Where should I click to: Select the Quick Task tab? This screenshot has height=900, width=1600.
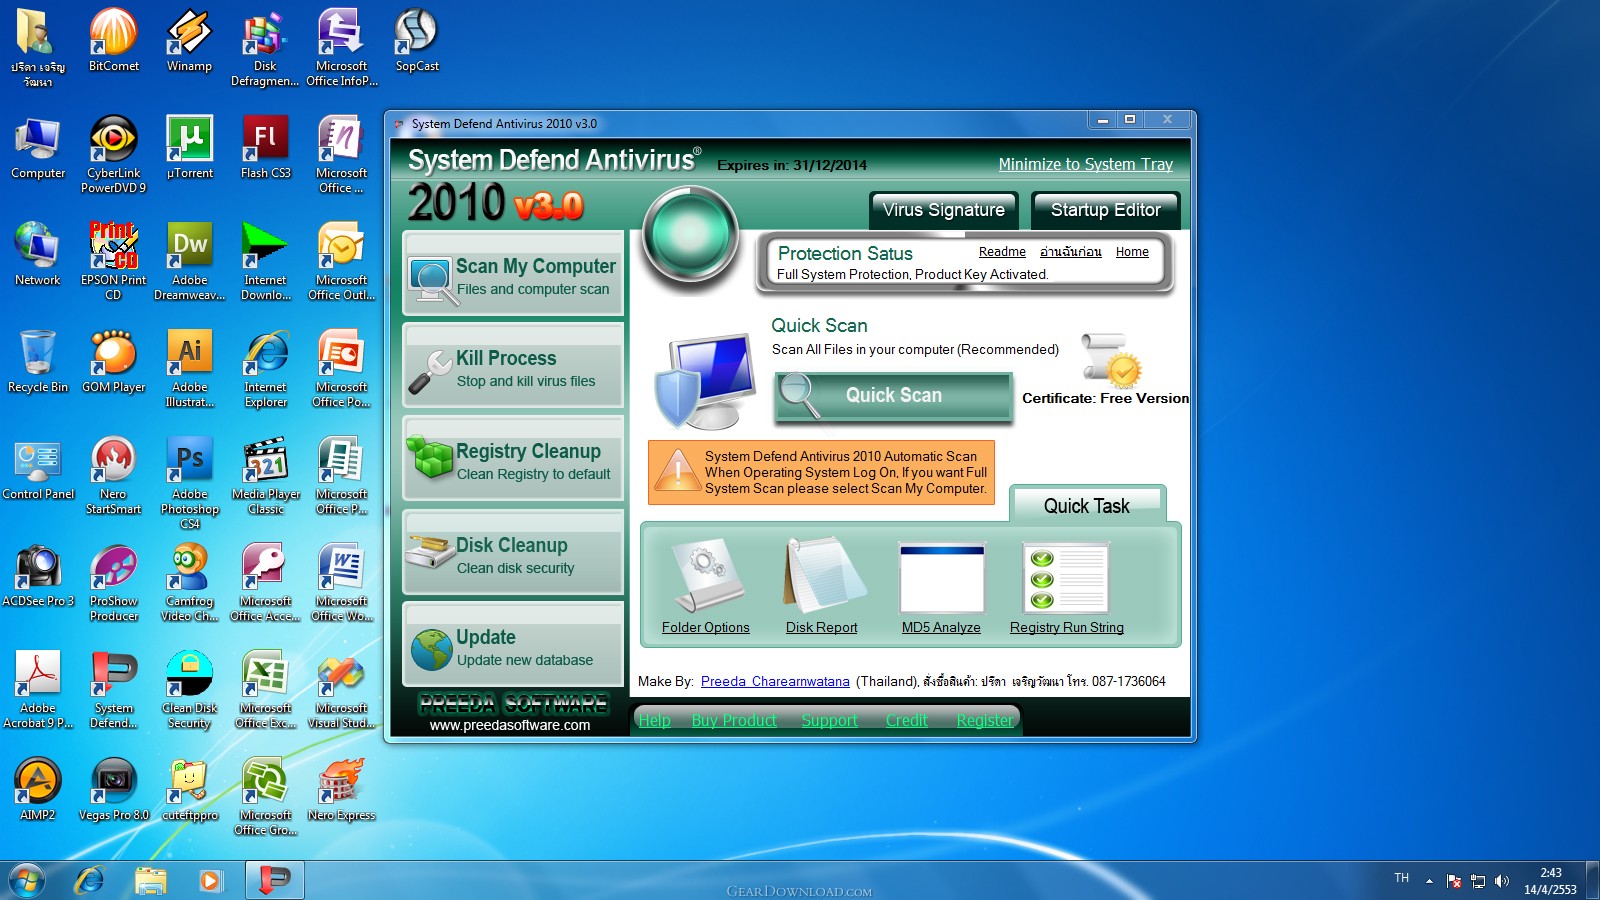click(1087, 505)
